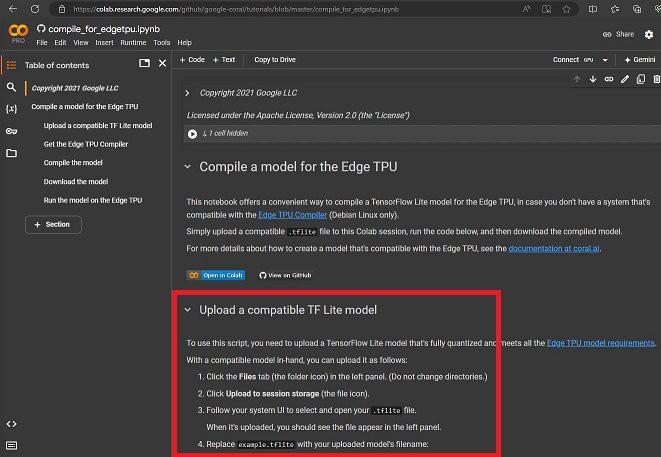Open settings gear icon
661x457 pixels.
click(649, 35)
